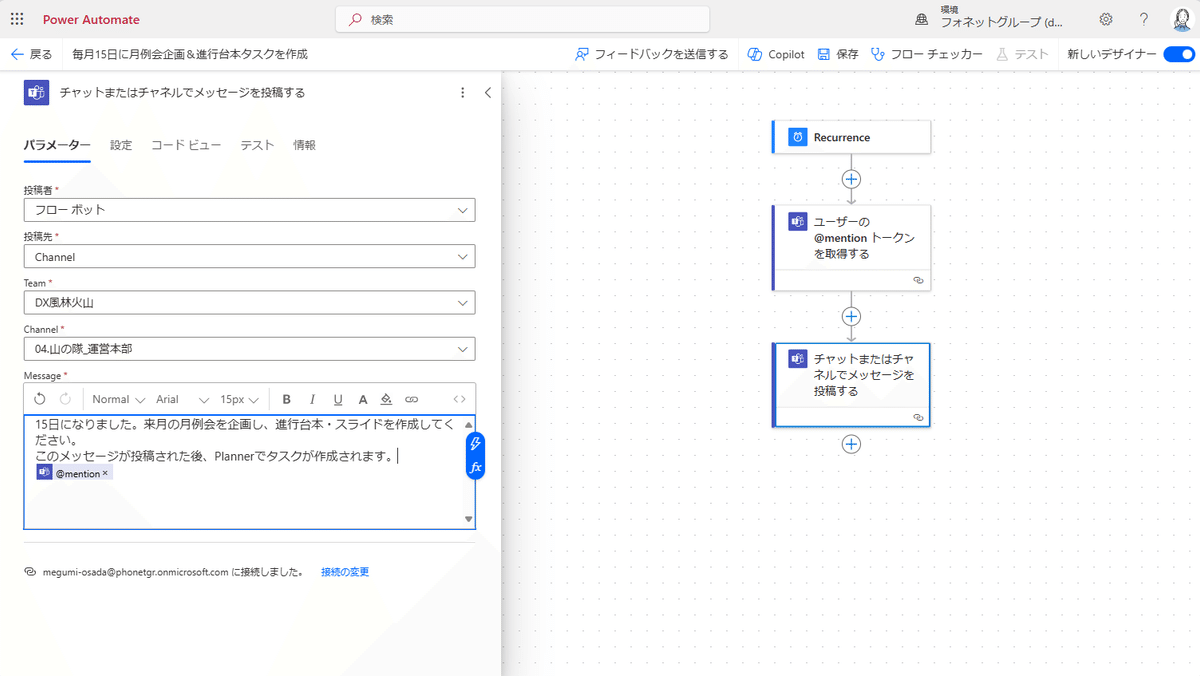Toggle underline formatting
This screenshot has height=676, width=1200.
(x=338, y=399)
